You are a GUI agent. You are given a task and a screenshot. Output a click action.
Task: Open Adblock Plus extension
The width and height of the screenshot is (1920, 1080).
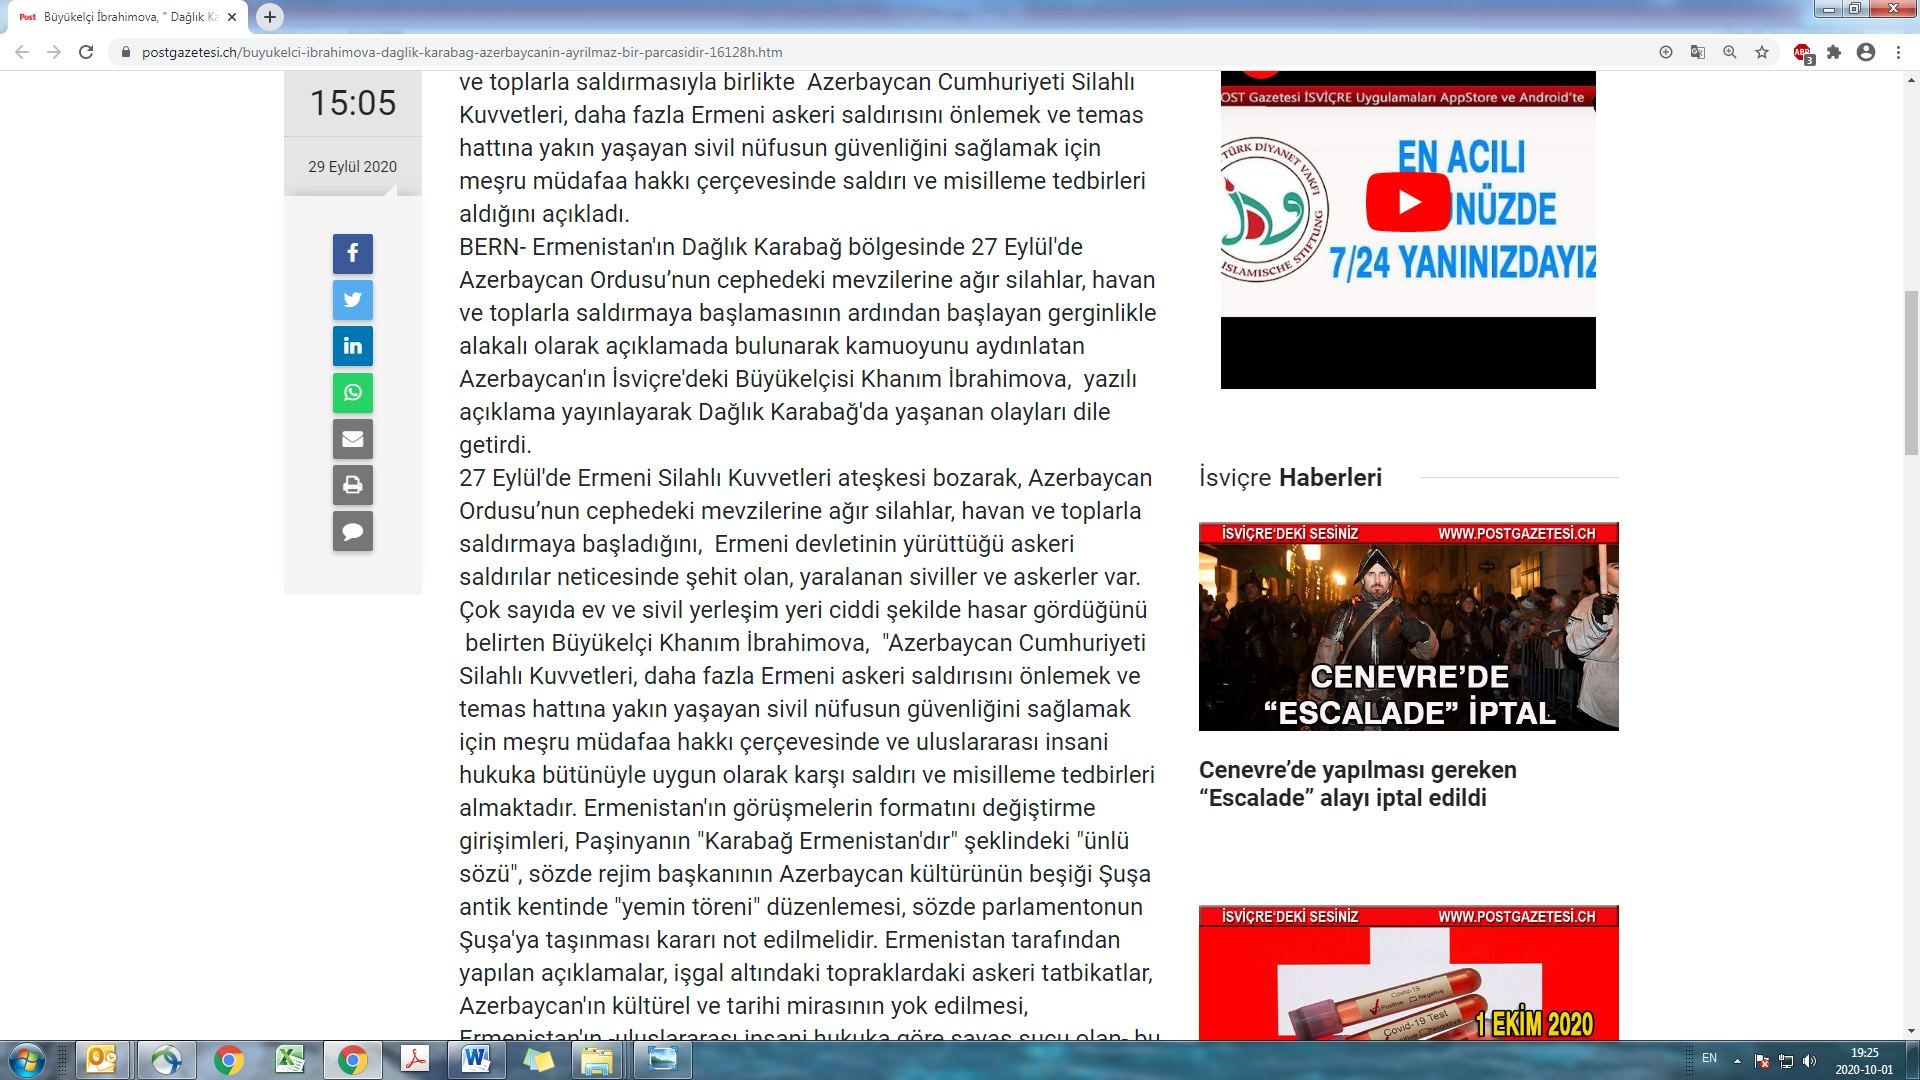click(x=1803, y=53)
